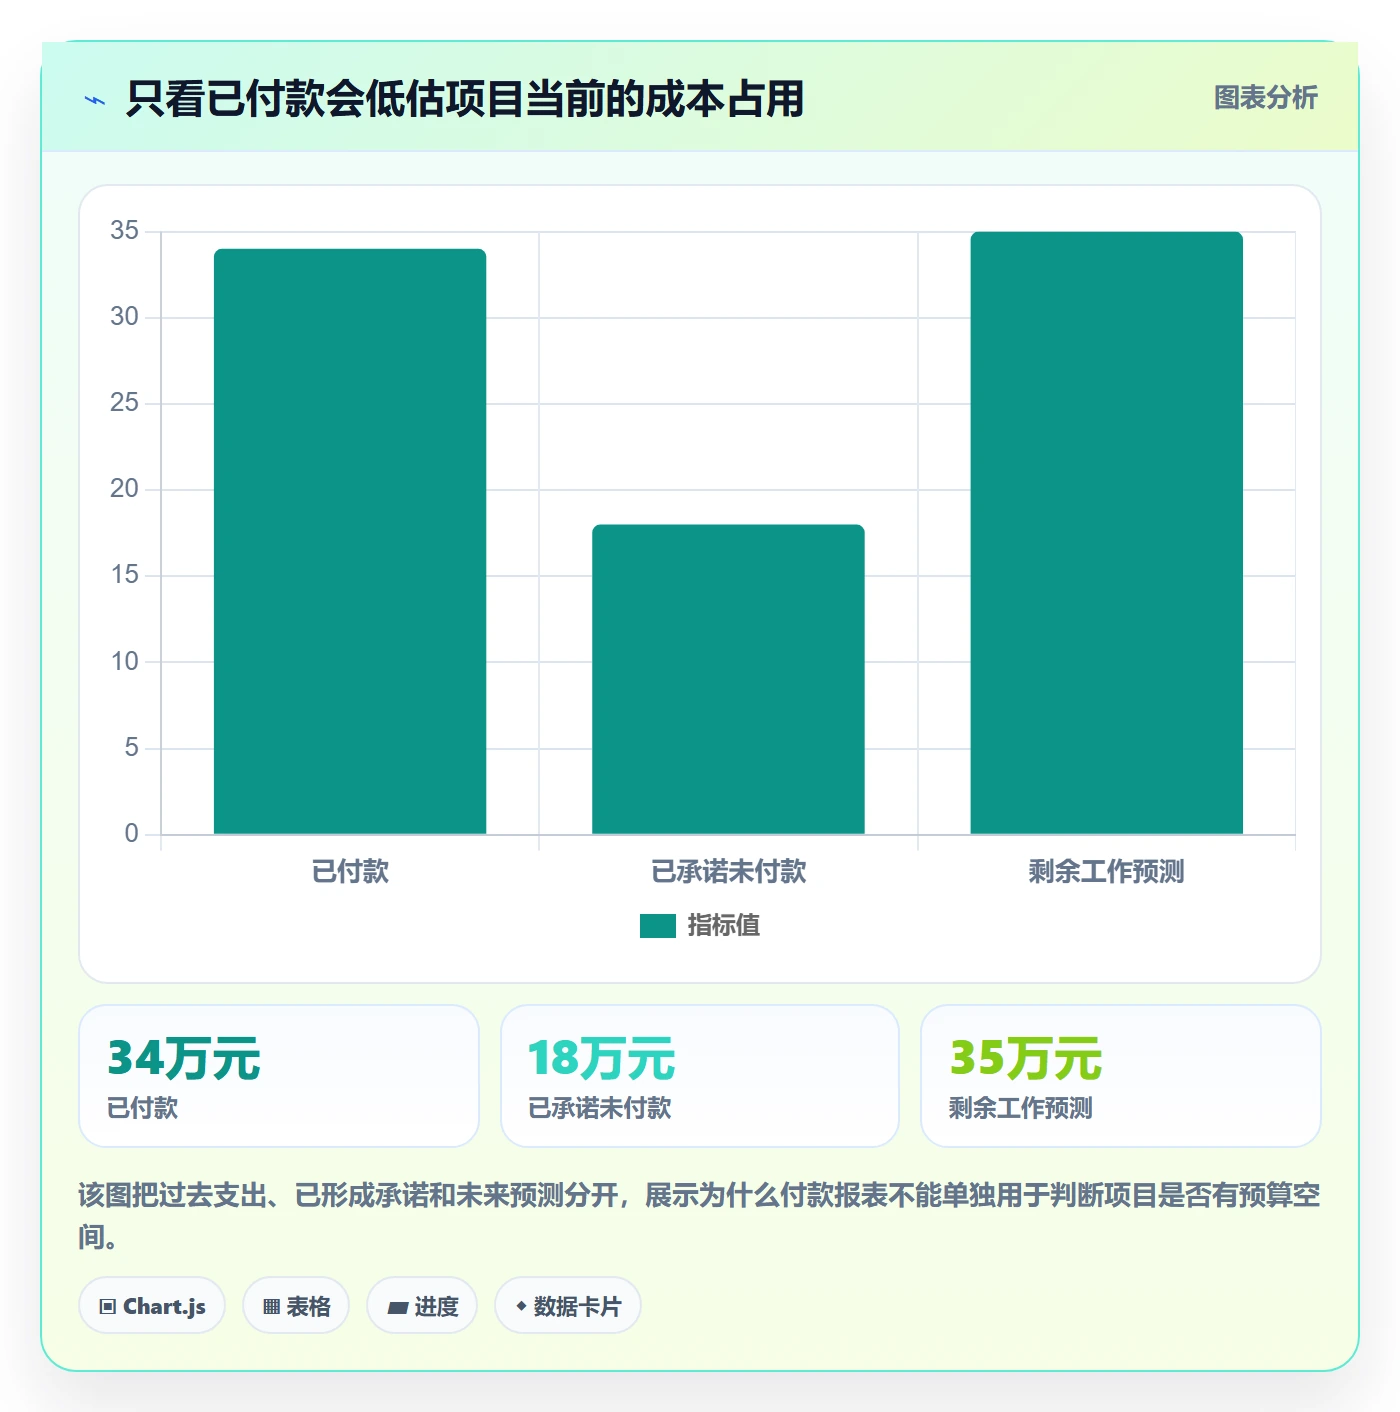
Task: Click the 已承诺未付款 x-axis label
Action: tap(728, 871)
